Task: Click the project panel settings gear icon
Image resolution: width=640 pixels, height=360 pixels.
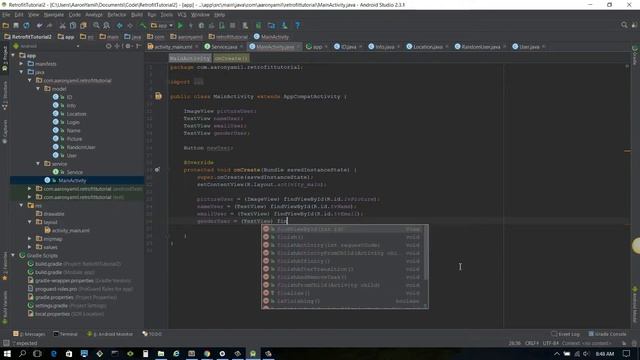Action: pyautogui.click(x=128, y=47)
